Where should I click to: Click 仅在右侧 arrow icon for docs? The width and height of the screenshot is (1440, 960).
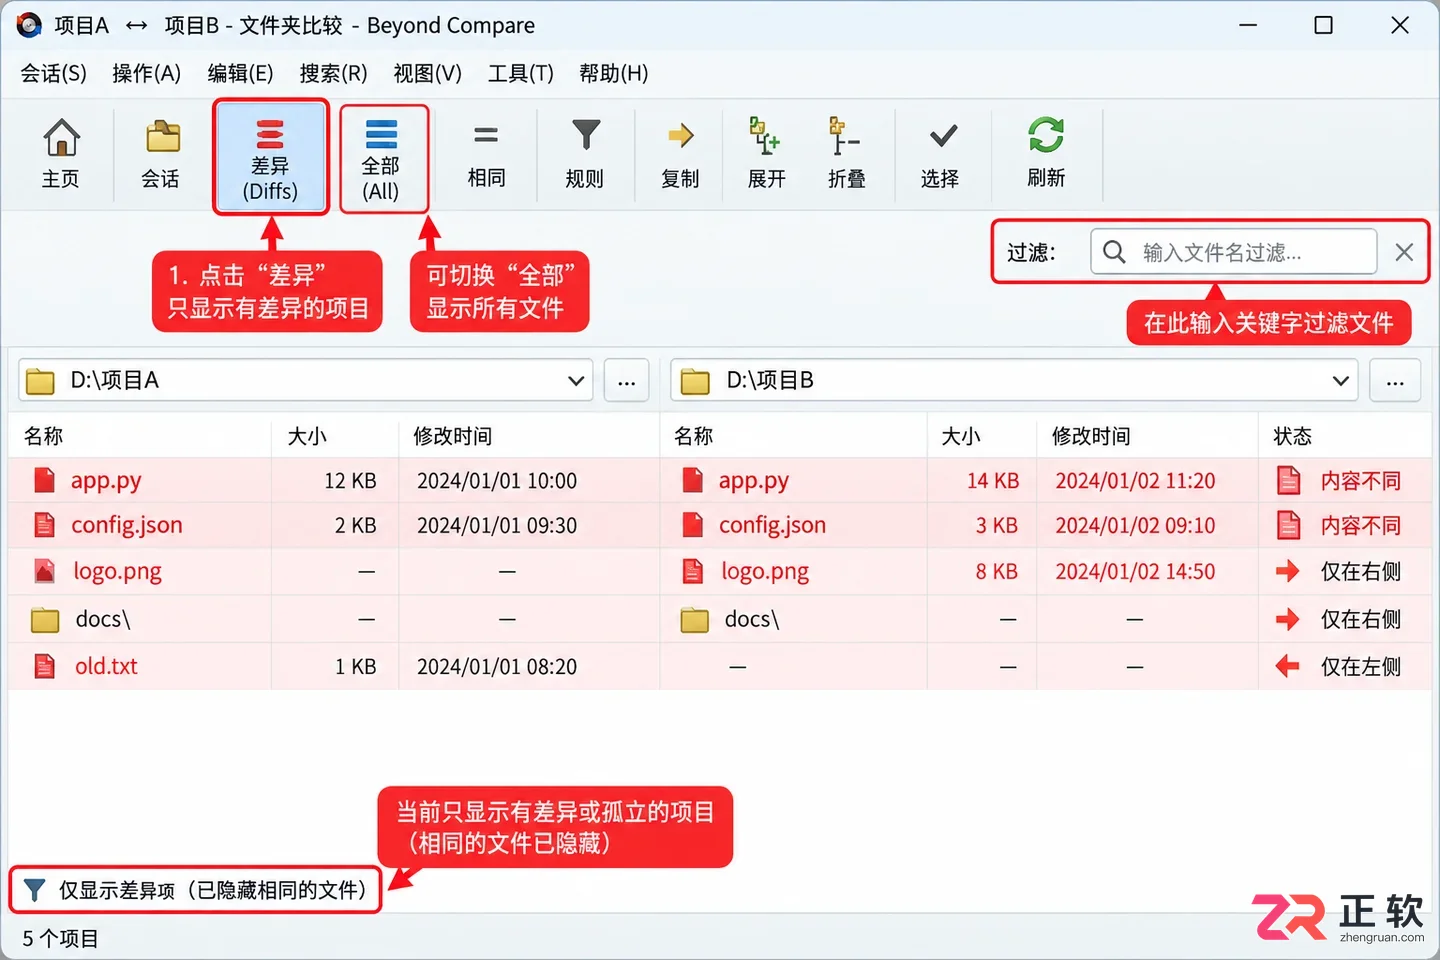[x=1288, y=619]
